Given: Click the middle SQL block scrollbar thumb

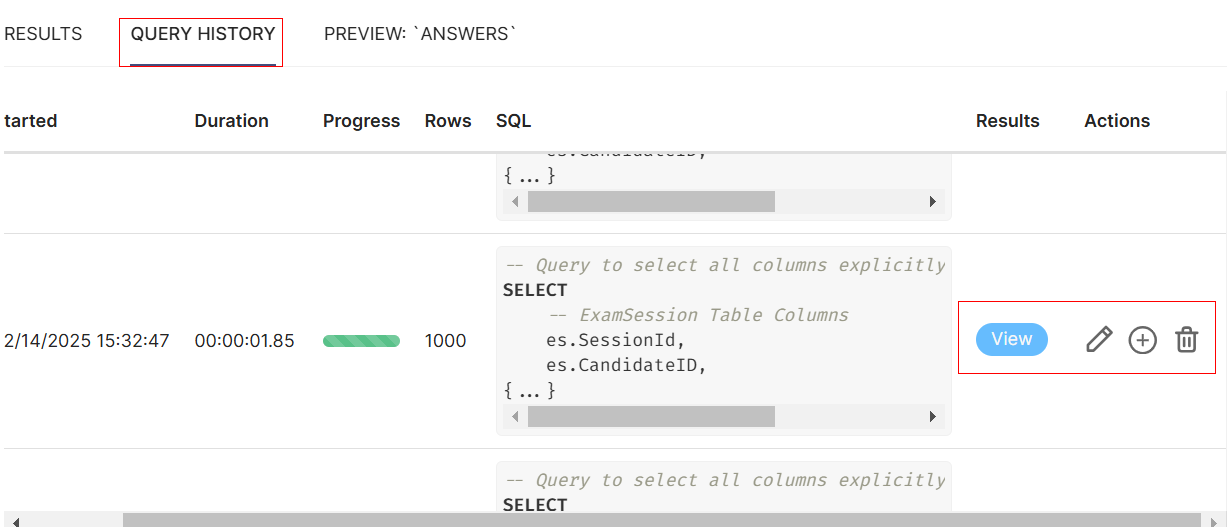Looking at the screenshot, I should coord(650,416).
